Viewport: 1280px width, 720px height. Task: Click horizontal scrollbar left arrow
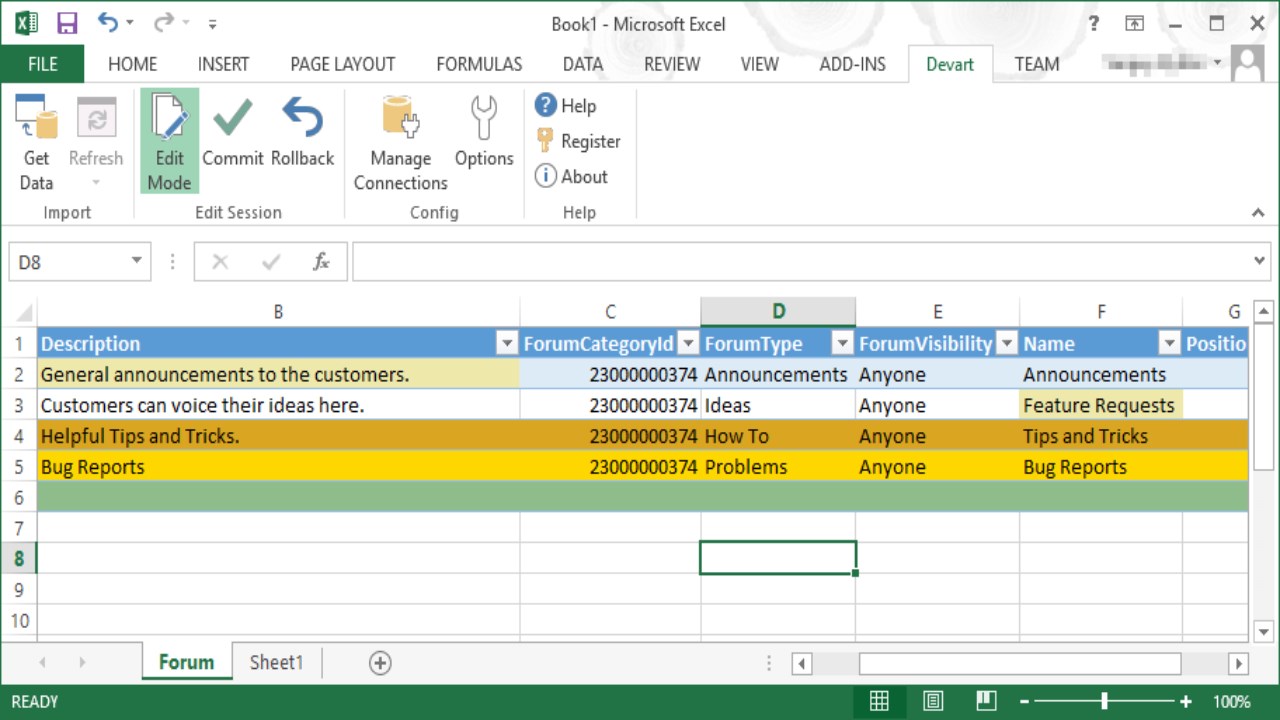[802, 663]
